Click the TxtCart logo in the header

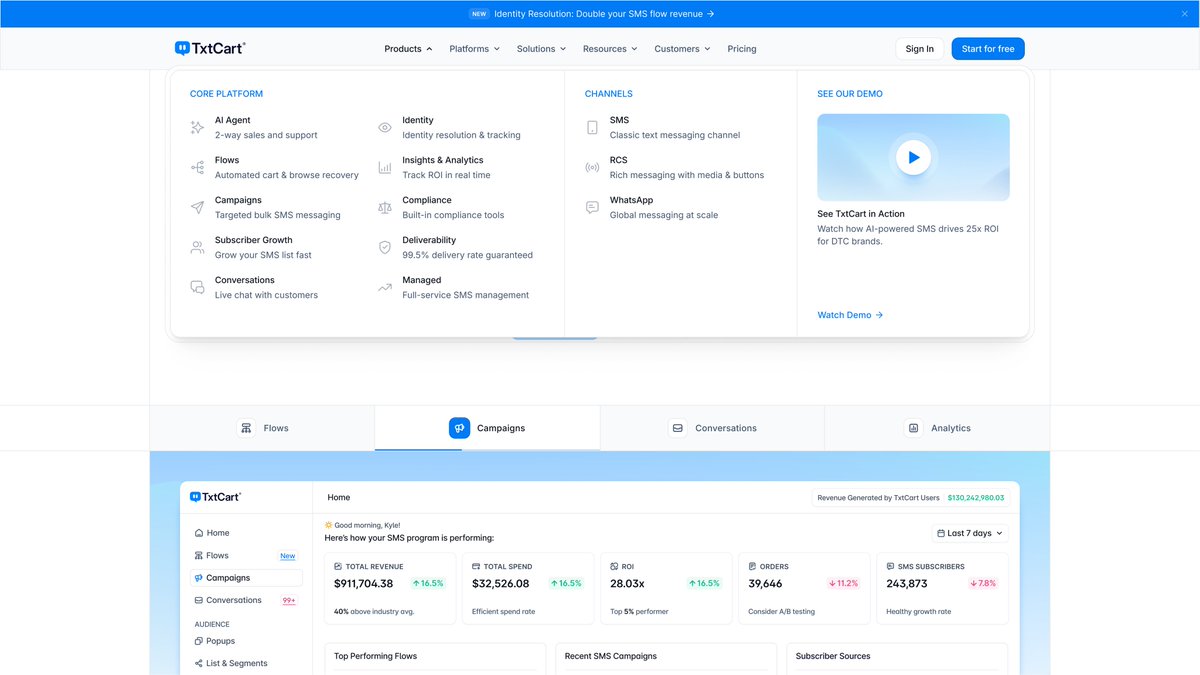point(210,48)
